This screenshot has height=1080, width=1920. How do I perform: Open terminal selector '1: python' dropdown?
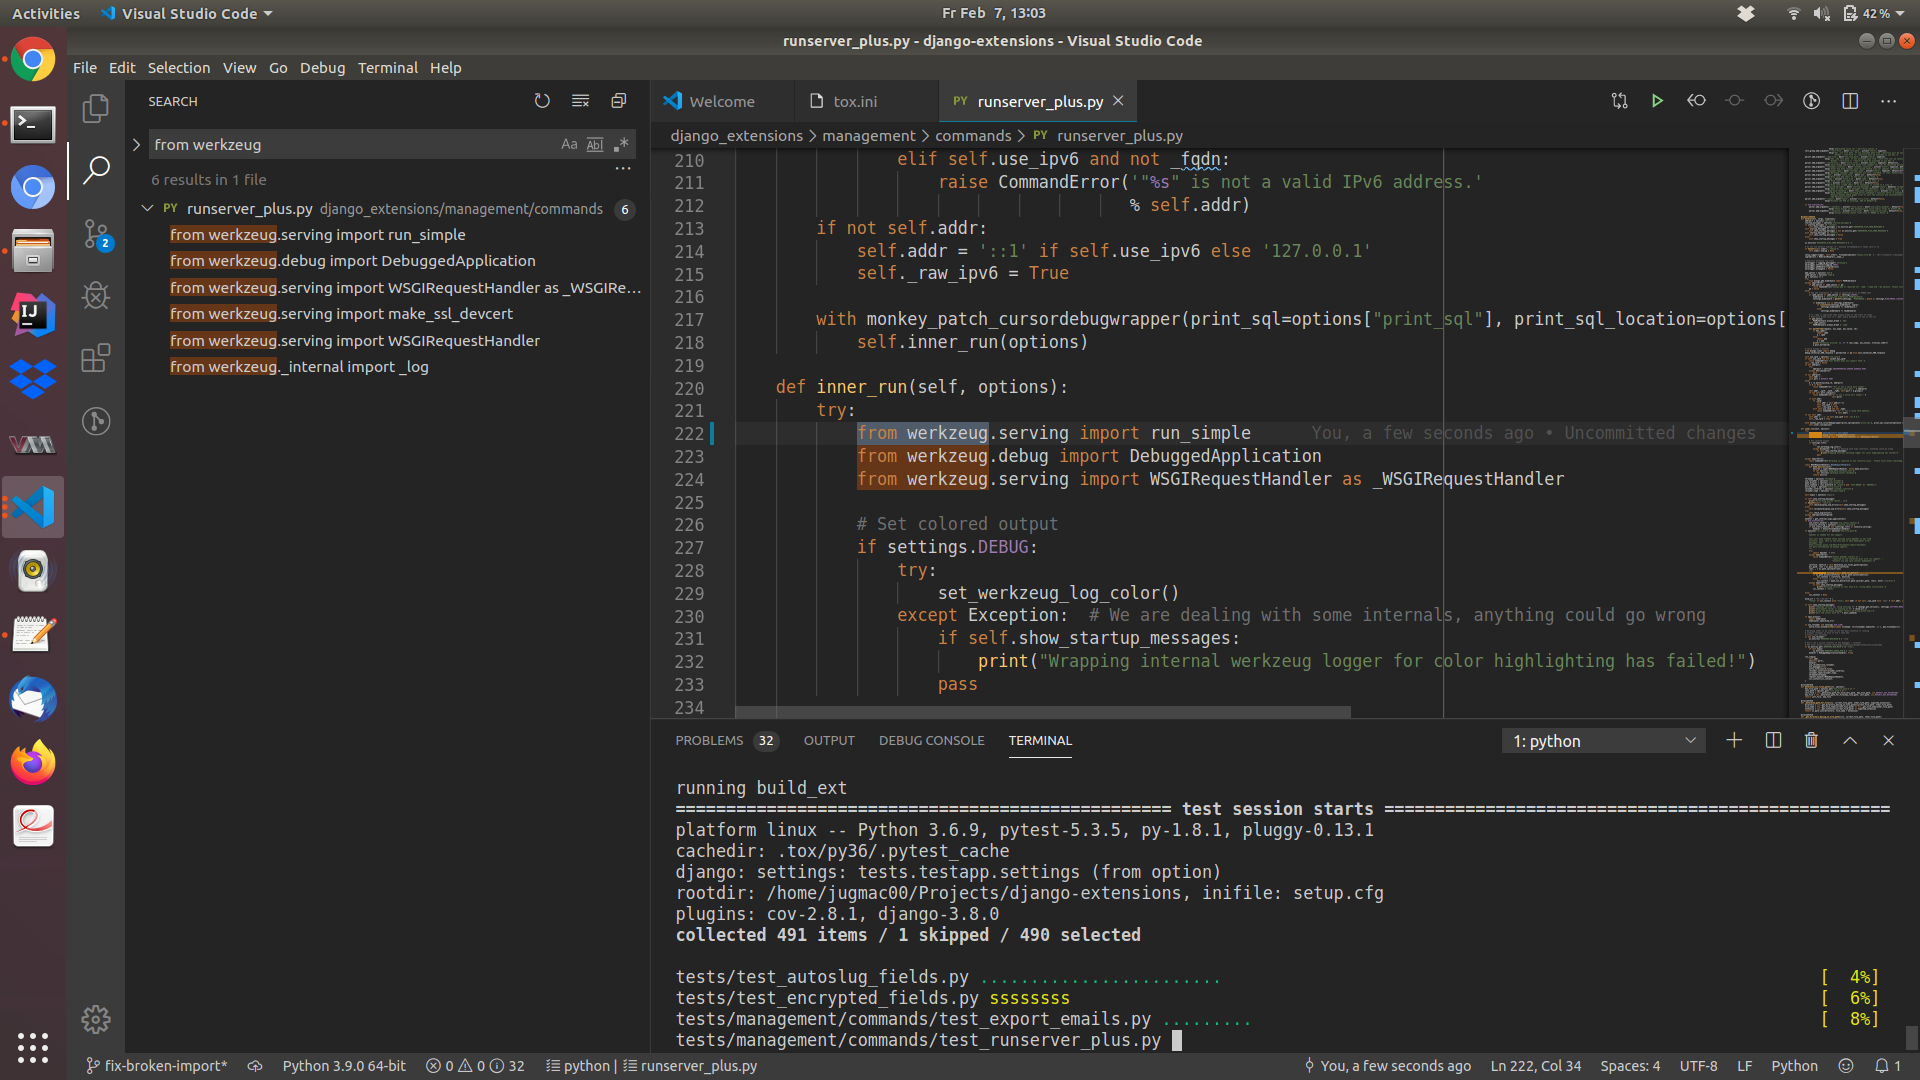(1603, 741)
